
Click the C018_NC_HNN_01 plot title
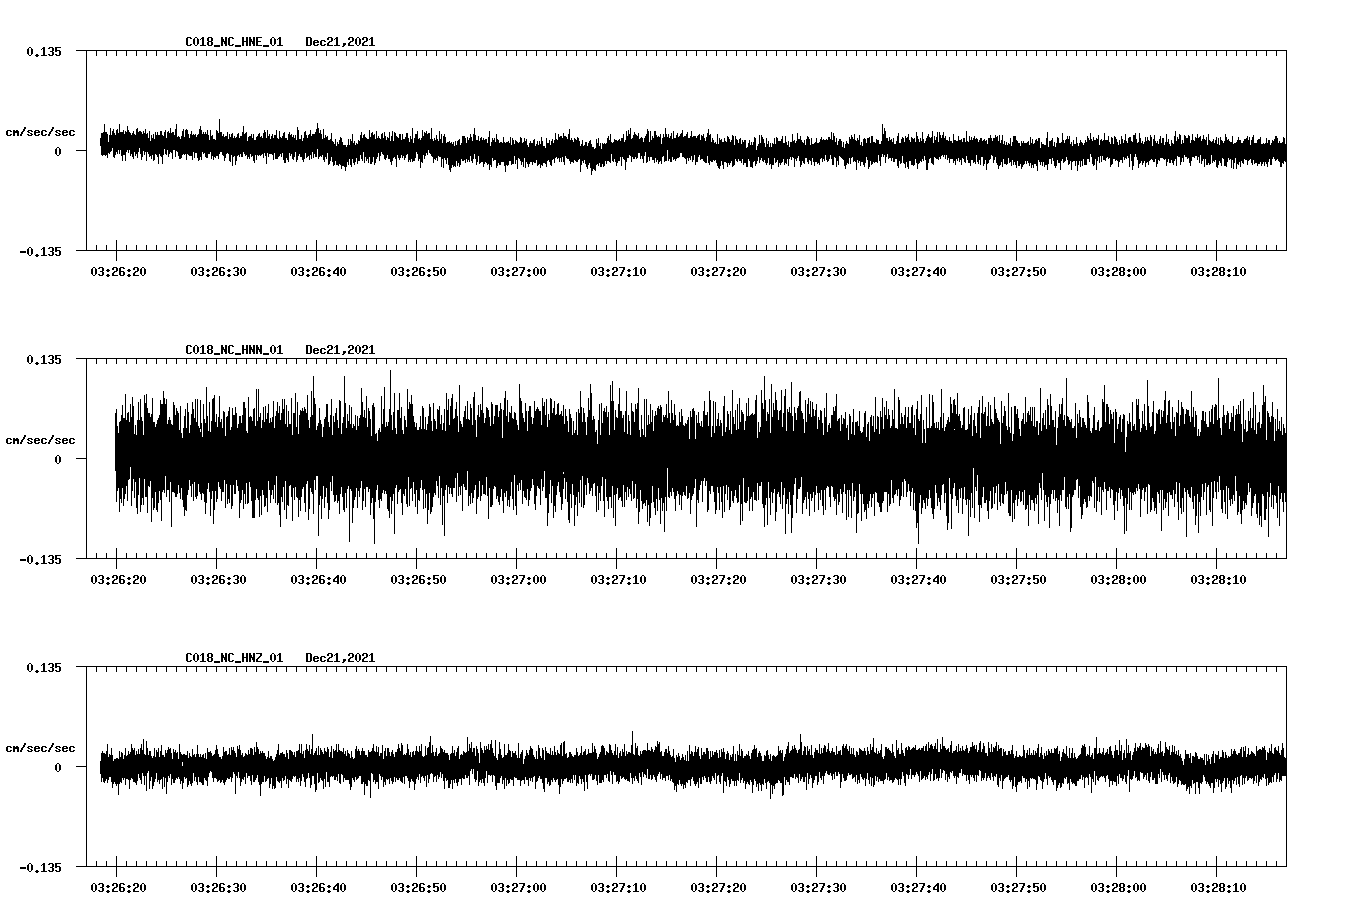234,350
